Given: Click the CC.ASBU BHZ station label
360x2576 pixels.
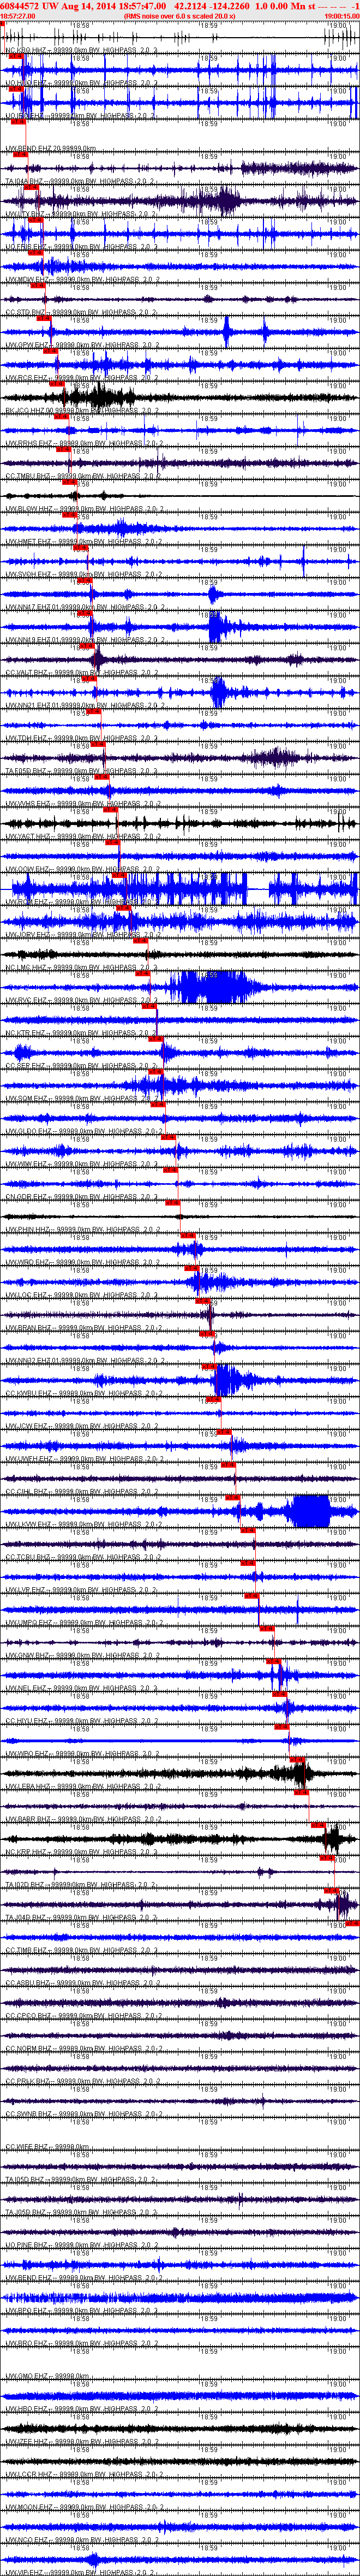Looking at the screenshot, I should (x=83, y=1981).
